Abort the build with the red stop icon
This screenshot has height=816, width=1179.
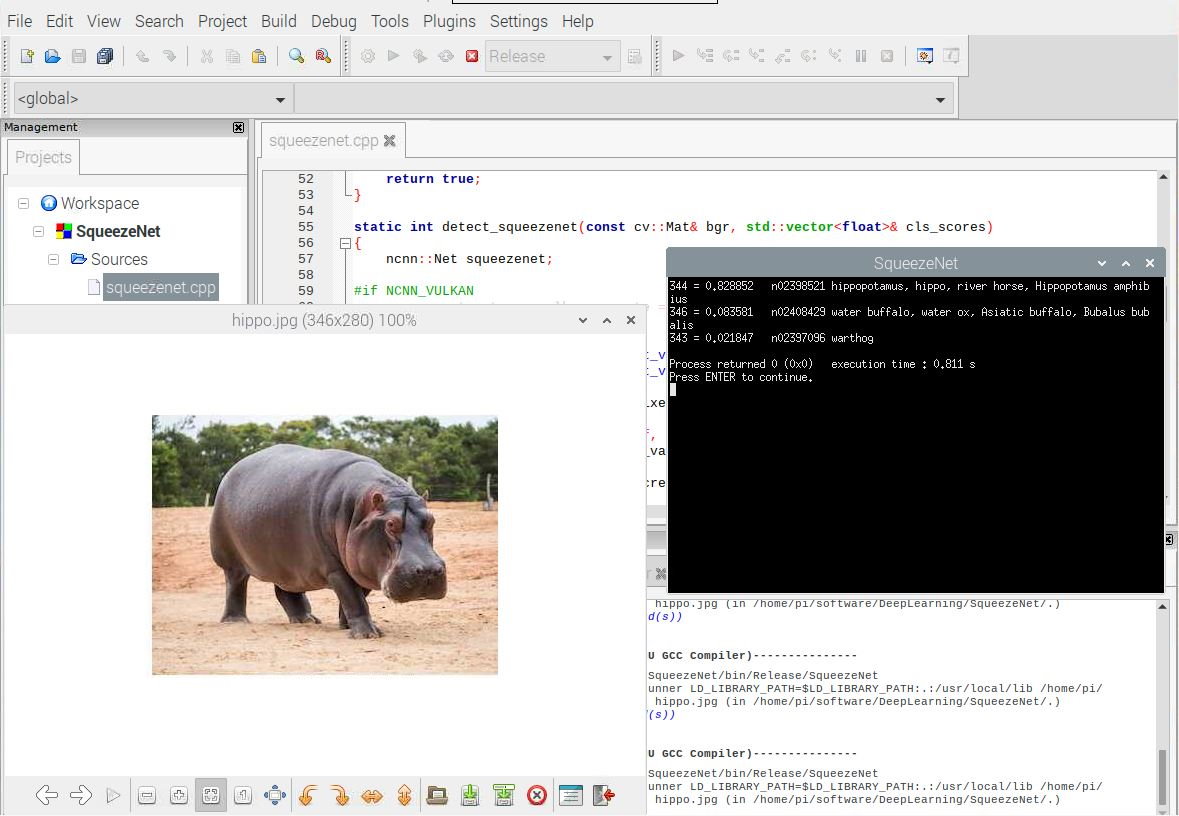coord(472,57)
